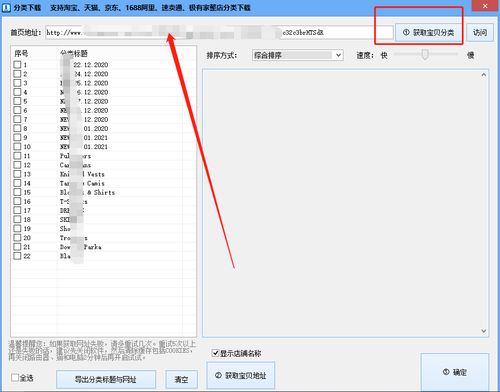The width and height of the screenshot is (500, 392).
Task: Check the box for row 1
Action: tap(17, 65)
